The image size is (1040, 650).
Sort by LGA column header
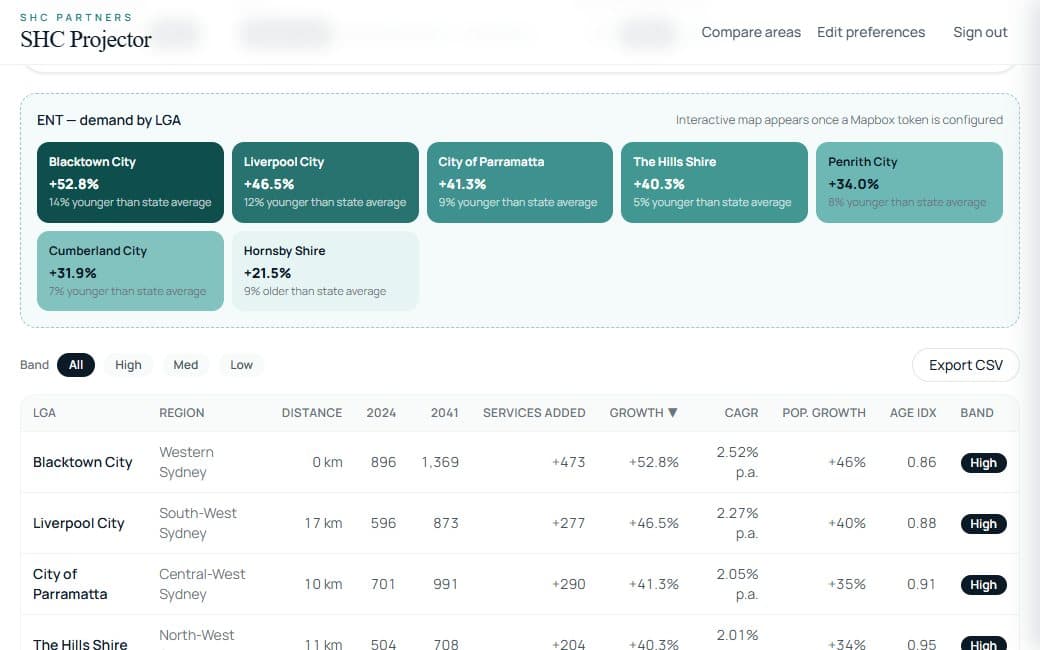44,413
